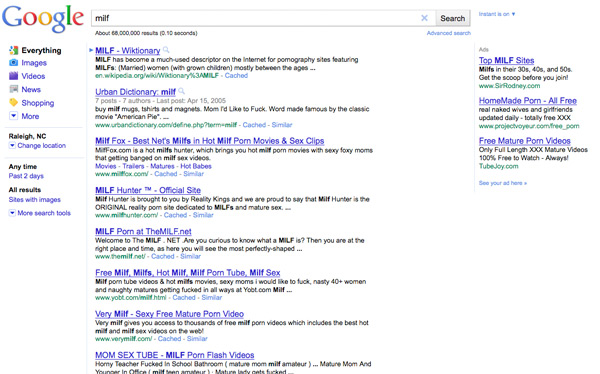The width and height of the screenshot is (600, 374).
Task: Open the Wiktionary result title link
Action: [x=127, y=51]
